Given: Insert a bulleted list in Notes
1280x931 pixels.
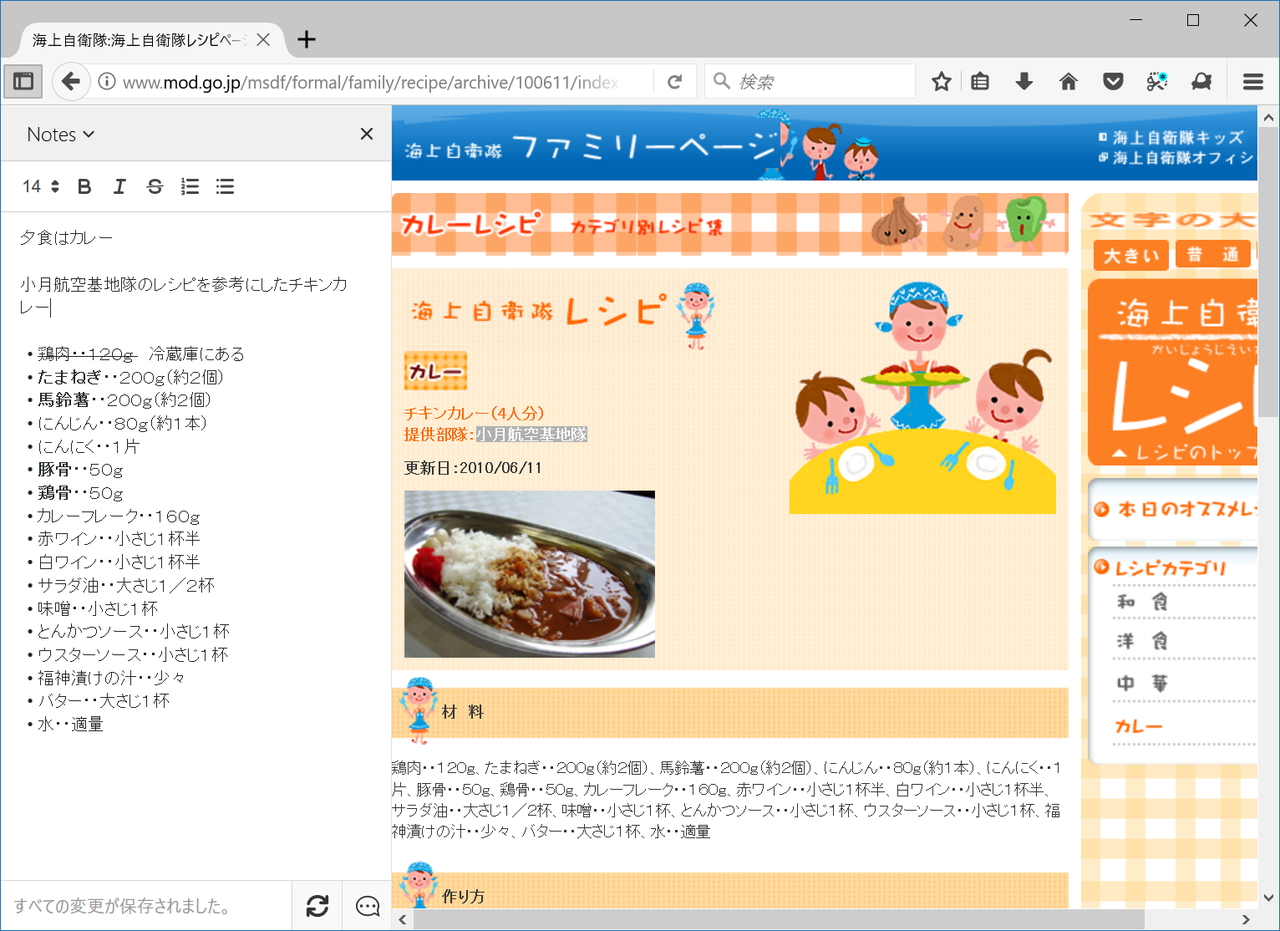Looking at the screenshot, I should tap(224, 186).
